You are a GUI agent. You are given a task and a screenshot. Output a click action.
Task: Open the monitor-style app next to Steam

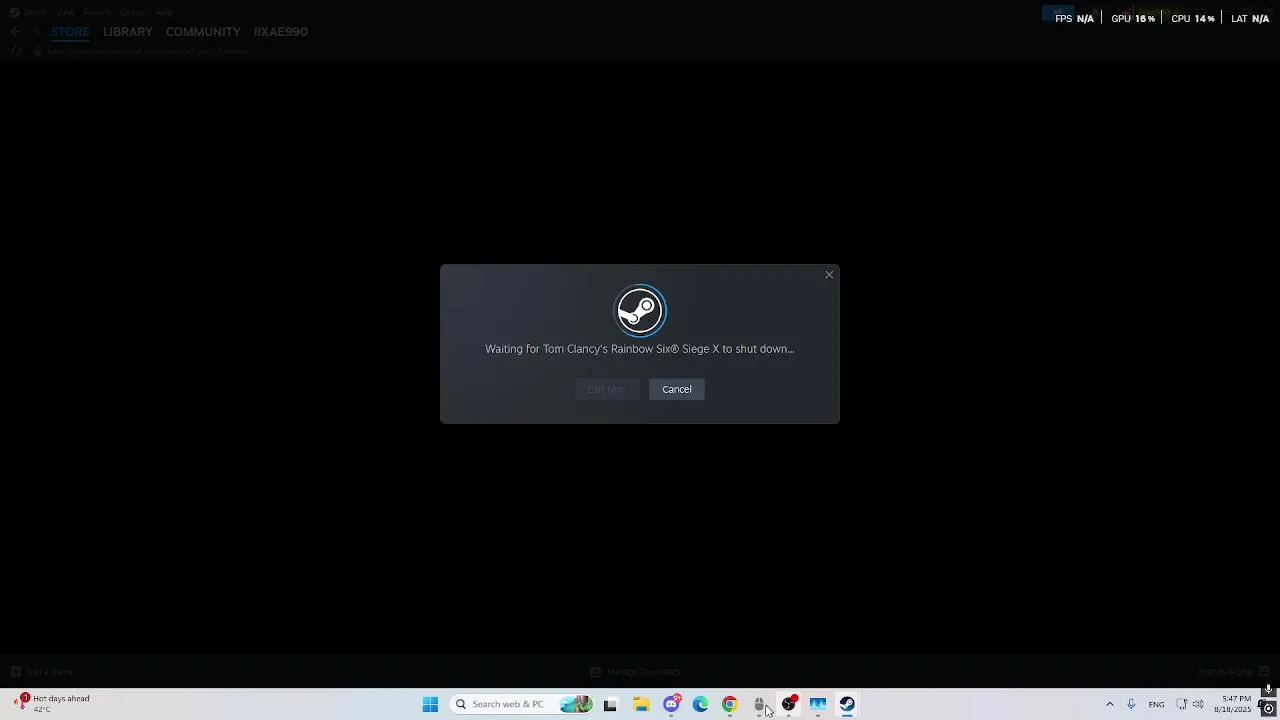[x=818, y=704]
